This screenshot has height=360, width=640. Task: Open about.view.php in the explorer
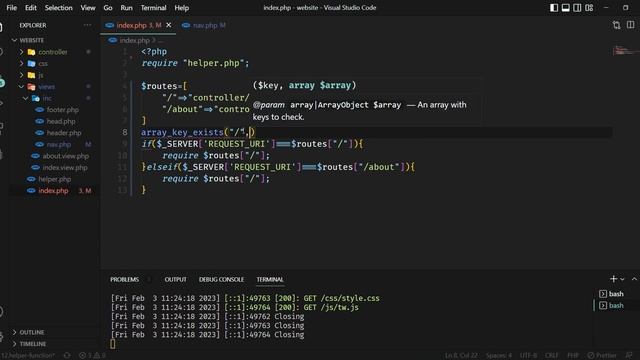(x=65, y=156)
